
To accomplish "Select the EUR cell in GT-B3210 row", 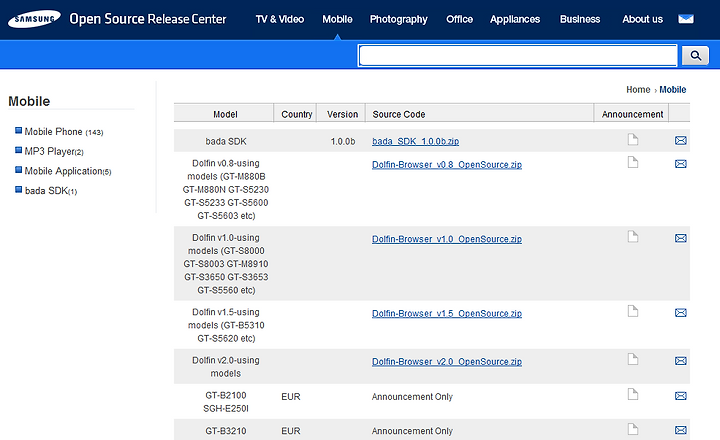I will [291, 431].
